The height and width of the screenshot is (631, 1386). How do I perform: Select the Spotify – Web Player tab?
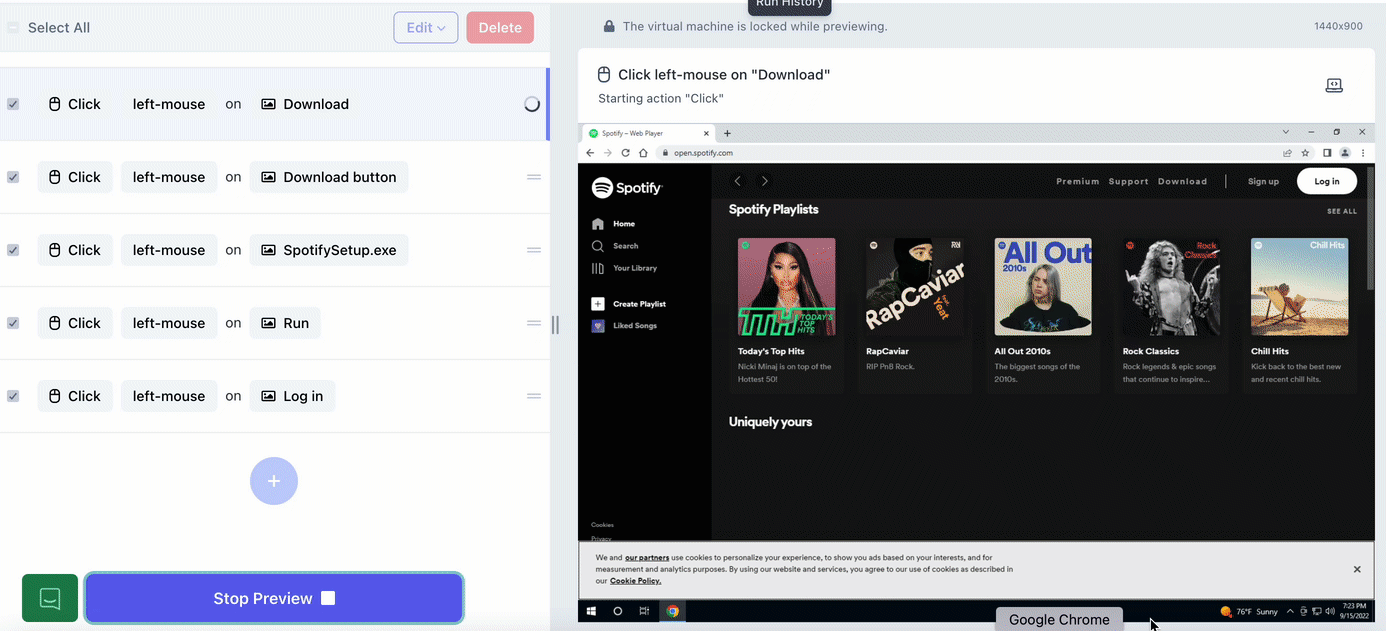[648, 133]
